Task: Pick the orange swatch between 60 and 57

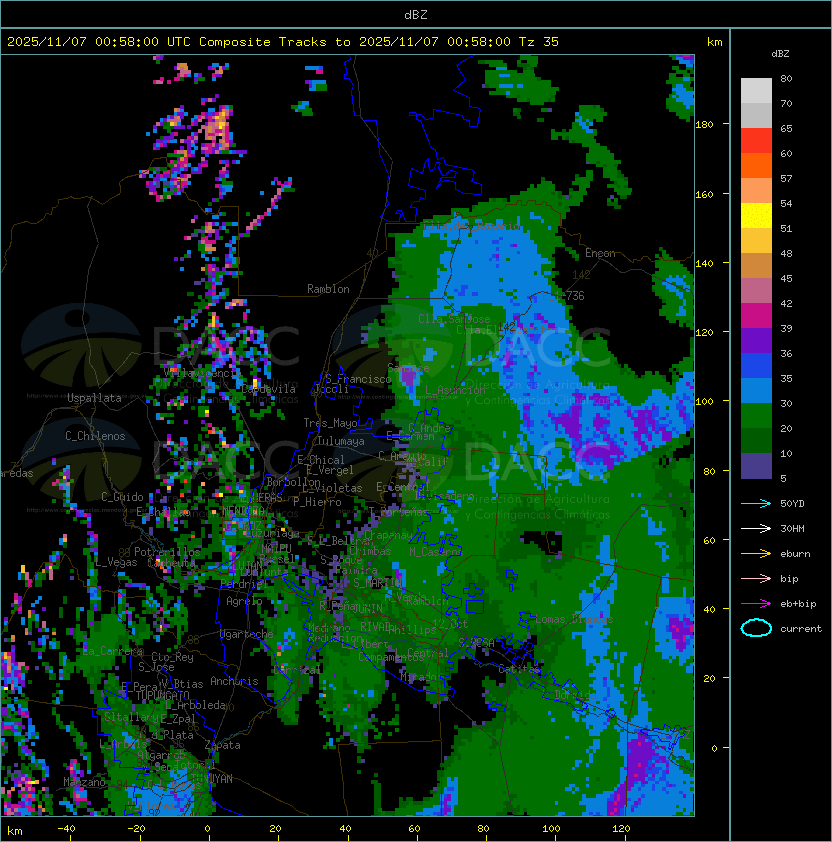Action: 756,165
